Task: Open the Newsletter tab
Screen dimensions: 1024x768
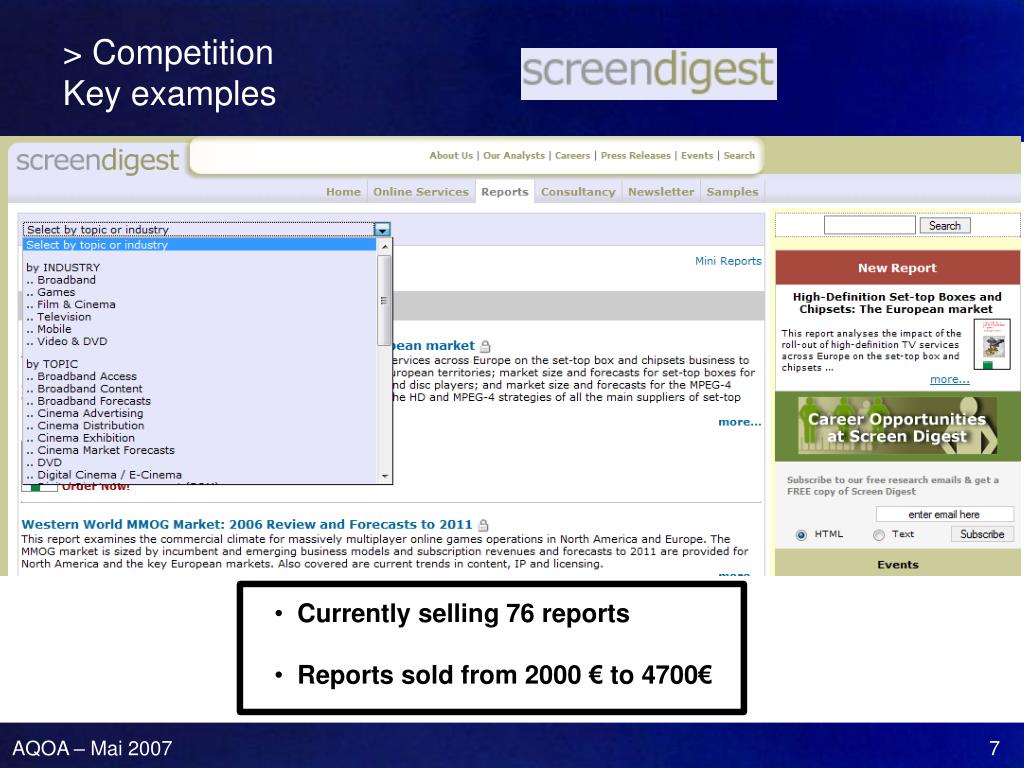Action: coord(661,192)
